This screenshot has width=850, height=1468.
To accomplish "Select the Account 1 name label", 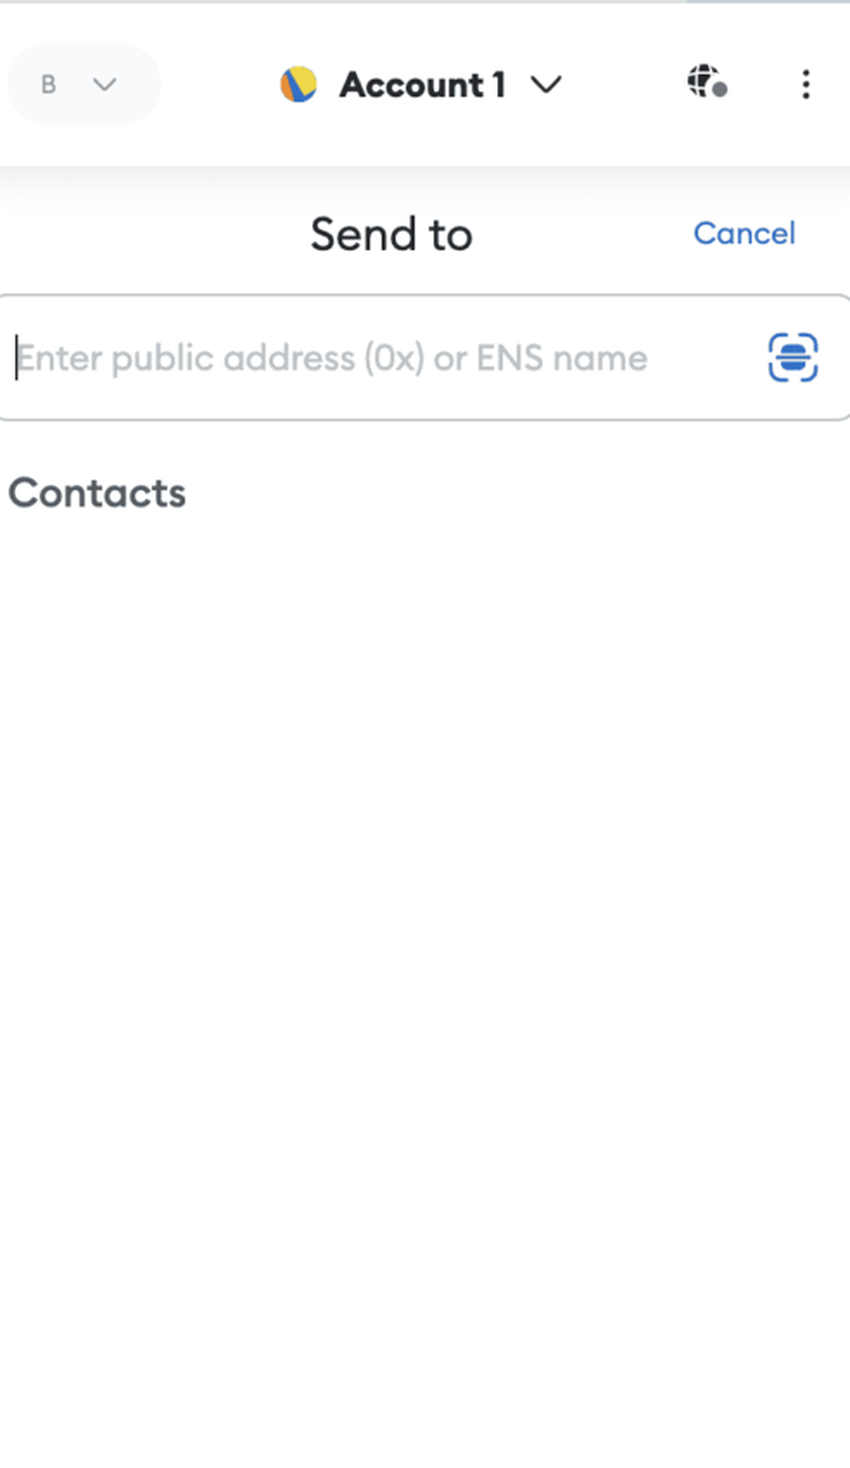I will pyautogui.click(x=422, y=85).
